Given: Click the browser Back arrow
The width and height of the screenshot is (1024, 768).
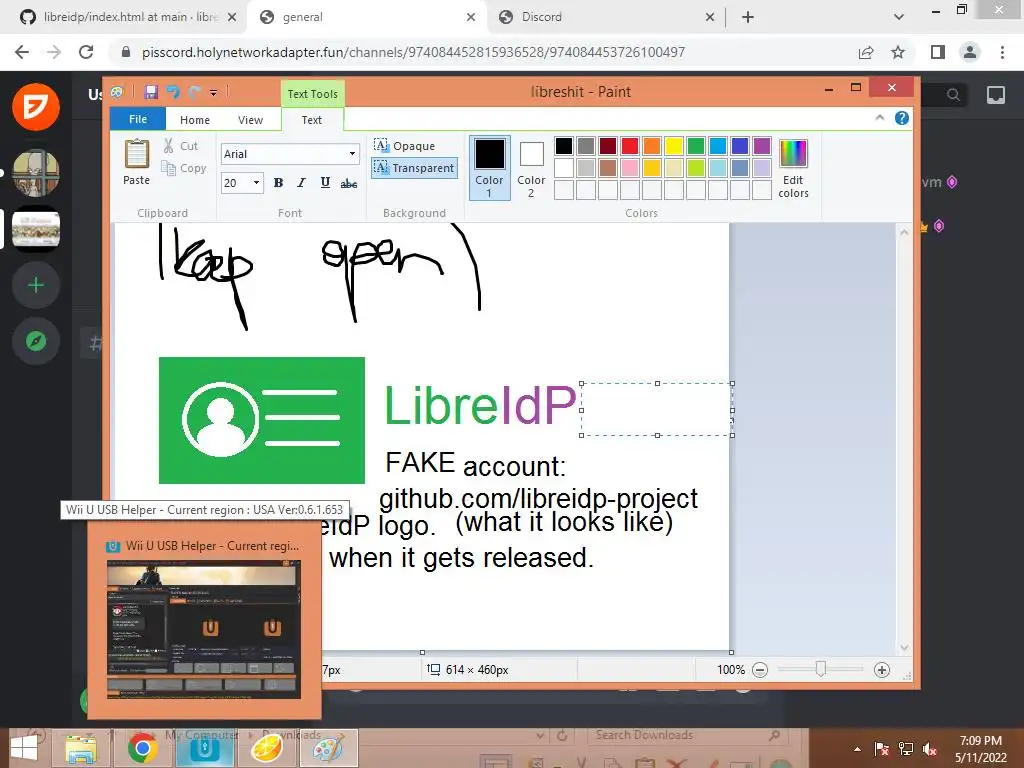Looking at the screenshot, I should (22, 52).
